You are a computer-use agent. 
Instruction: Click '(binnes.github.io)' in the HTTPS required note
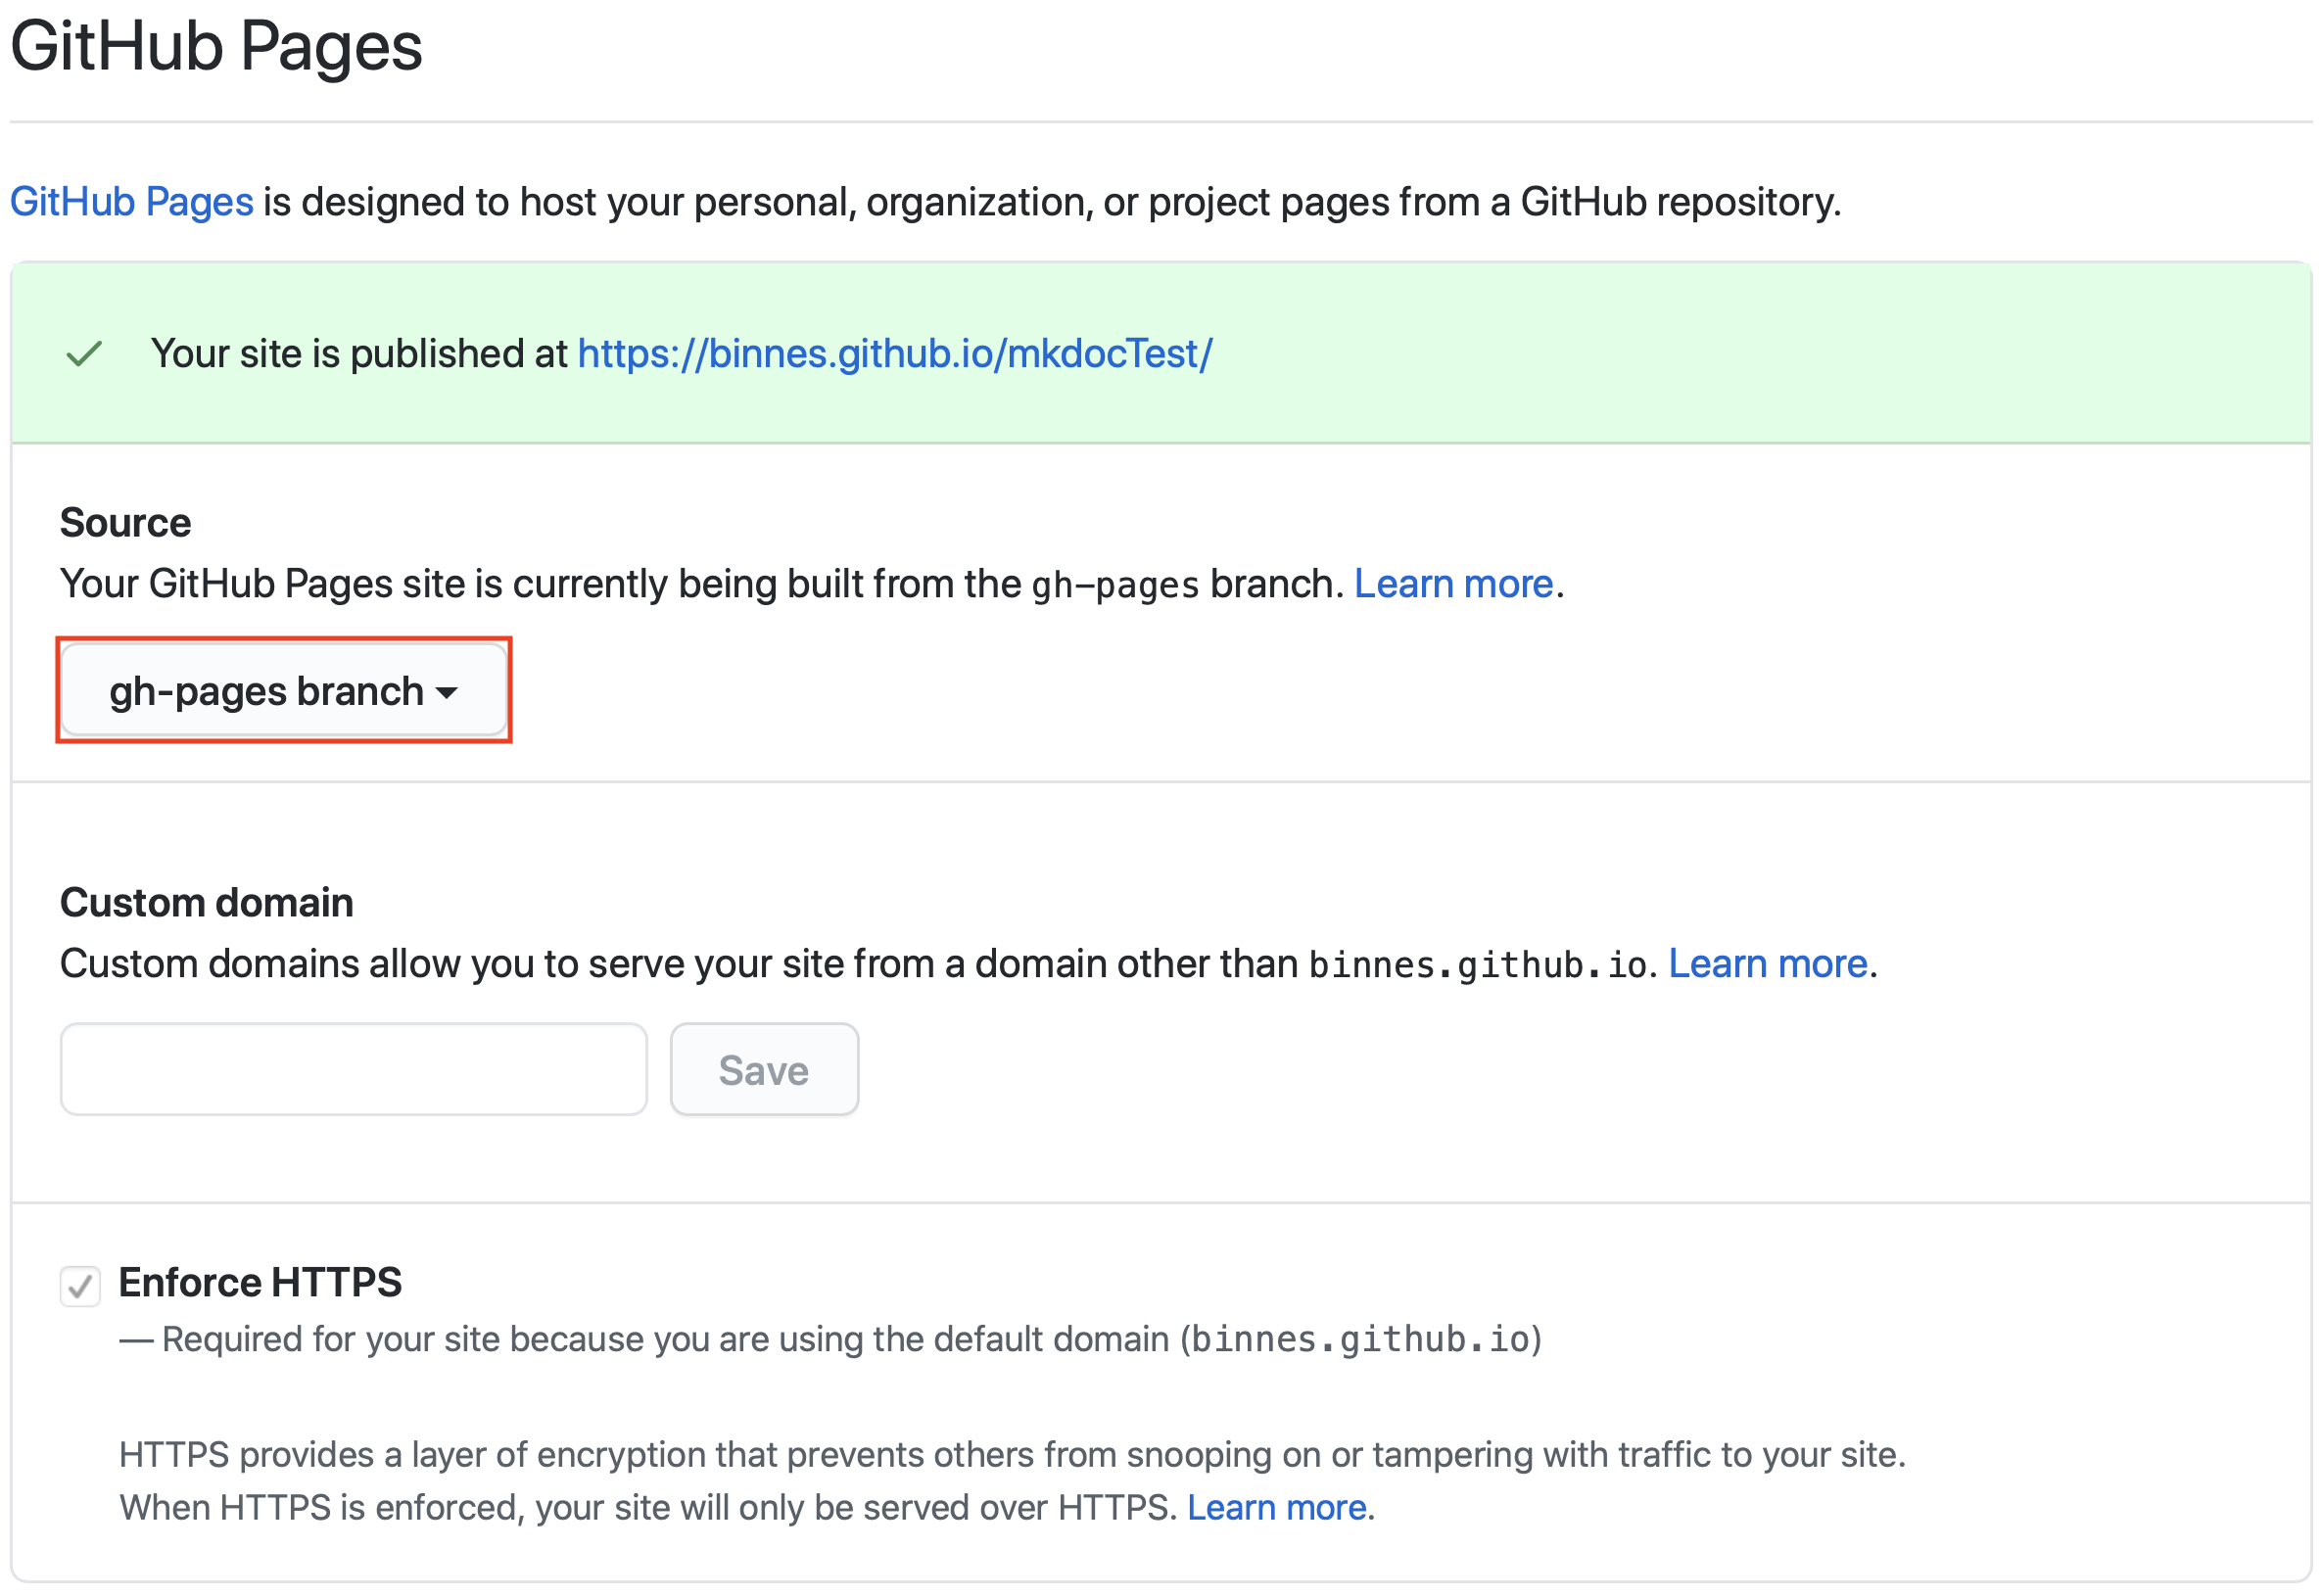click(x=1360, y=1340)
